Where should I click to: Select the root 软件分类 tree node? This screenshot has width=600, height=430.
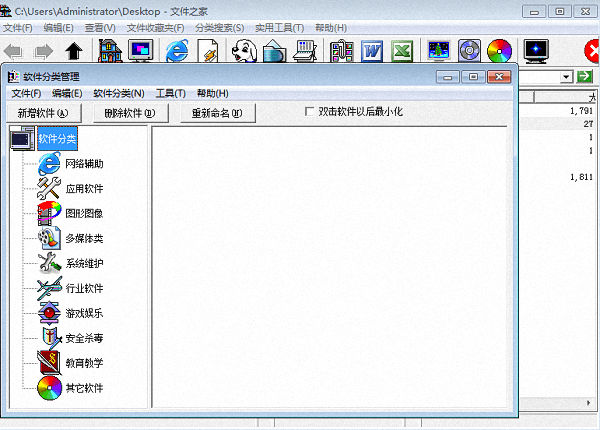coord(57,139)
